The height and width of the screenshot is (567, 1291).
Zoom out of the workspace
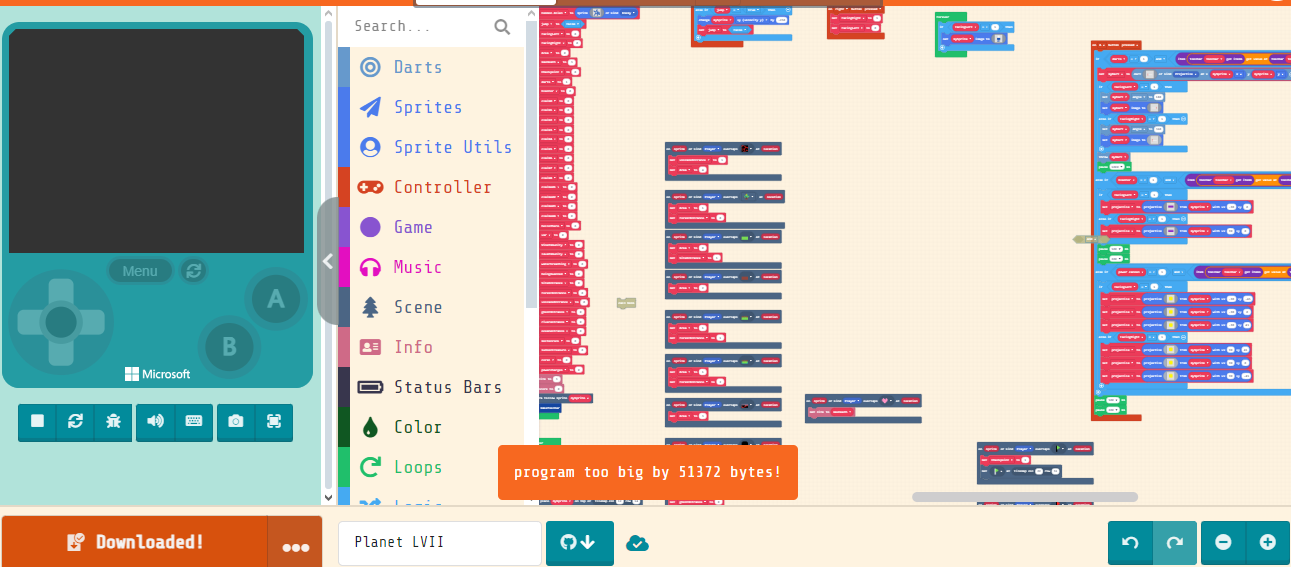tap(1223, 542)
